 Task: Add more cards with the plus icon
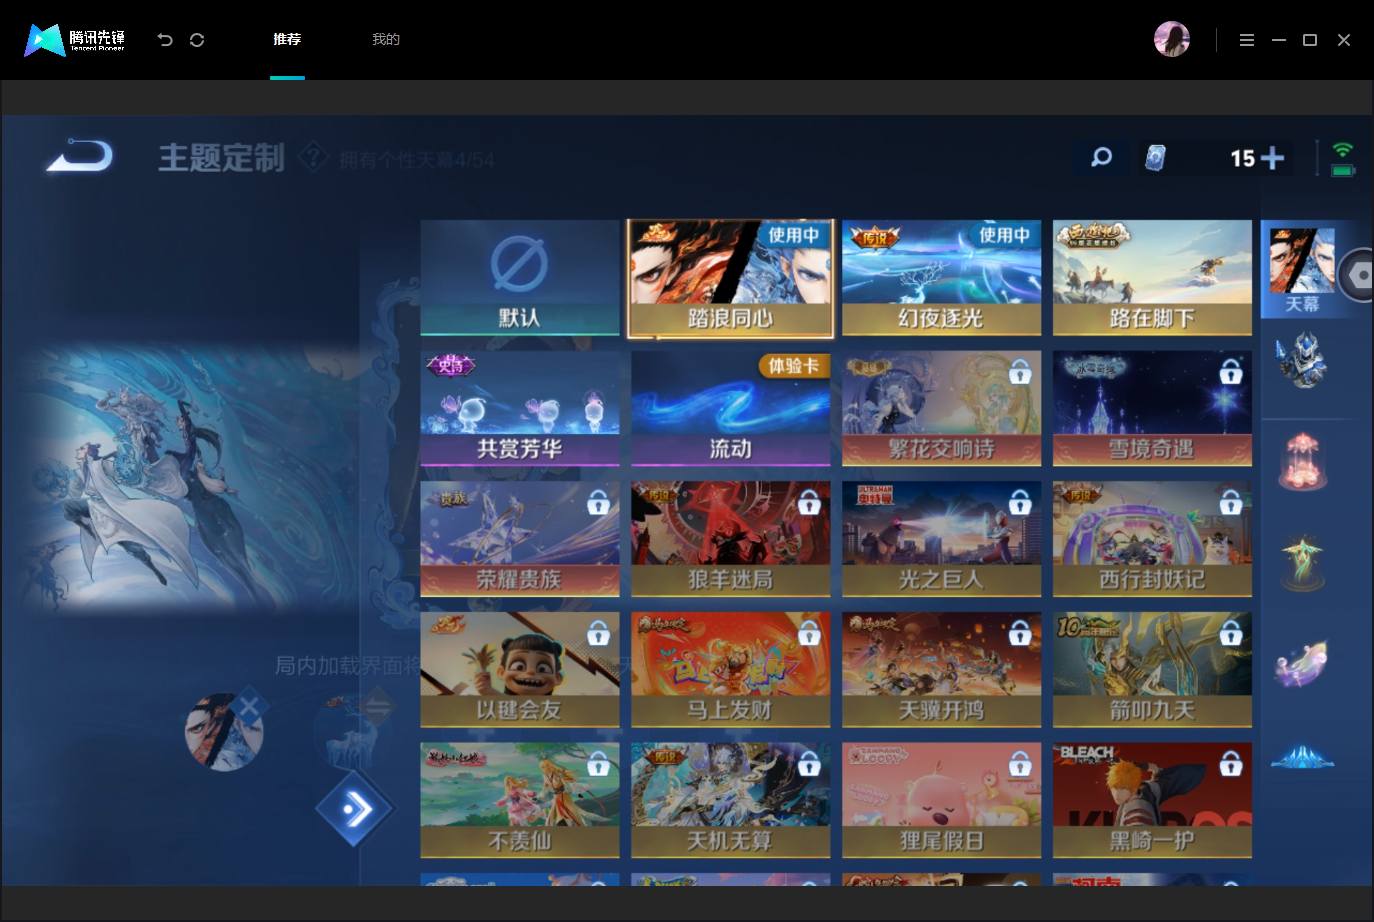[1273, 158]
